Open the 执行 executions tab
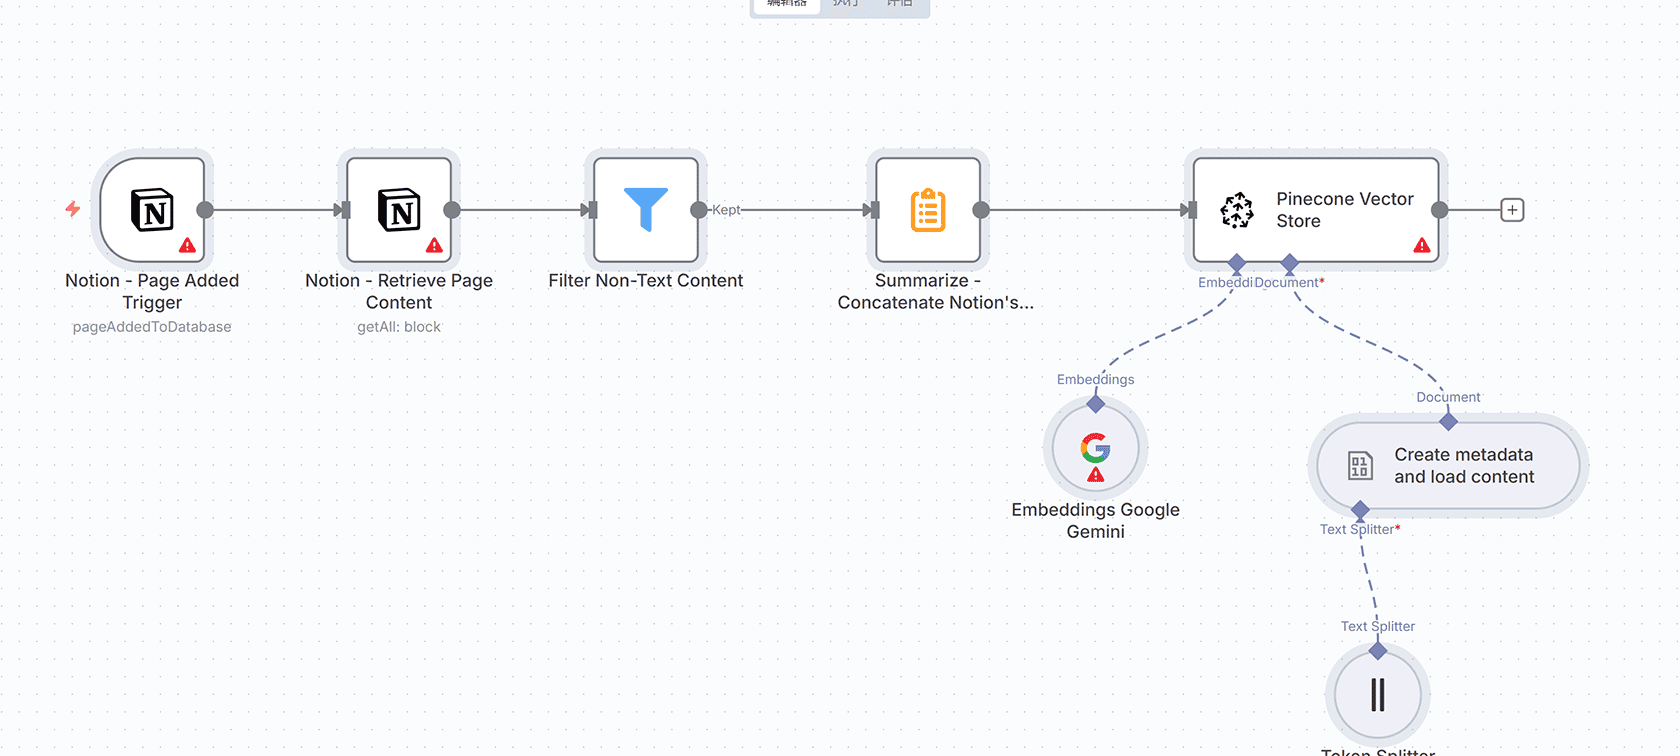Viewport: 1680px width, 756px height. (x=846, y=4)
